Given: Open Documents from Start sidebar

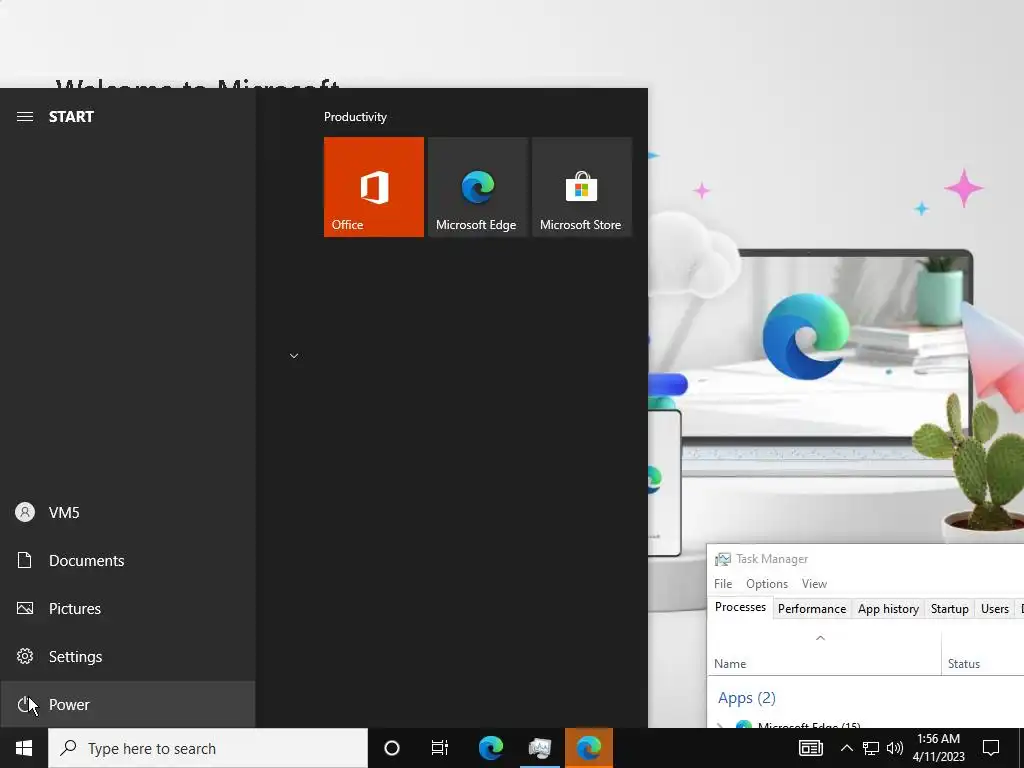Looking at the screenshot, I should click(x=127, y=560).
